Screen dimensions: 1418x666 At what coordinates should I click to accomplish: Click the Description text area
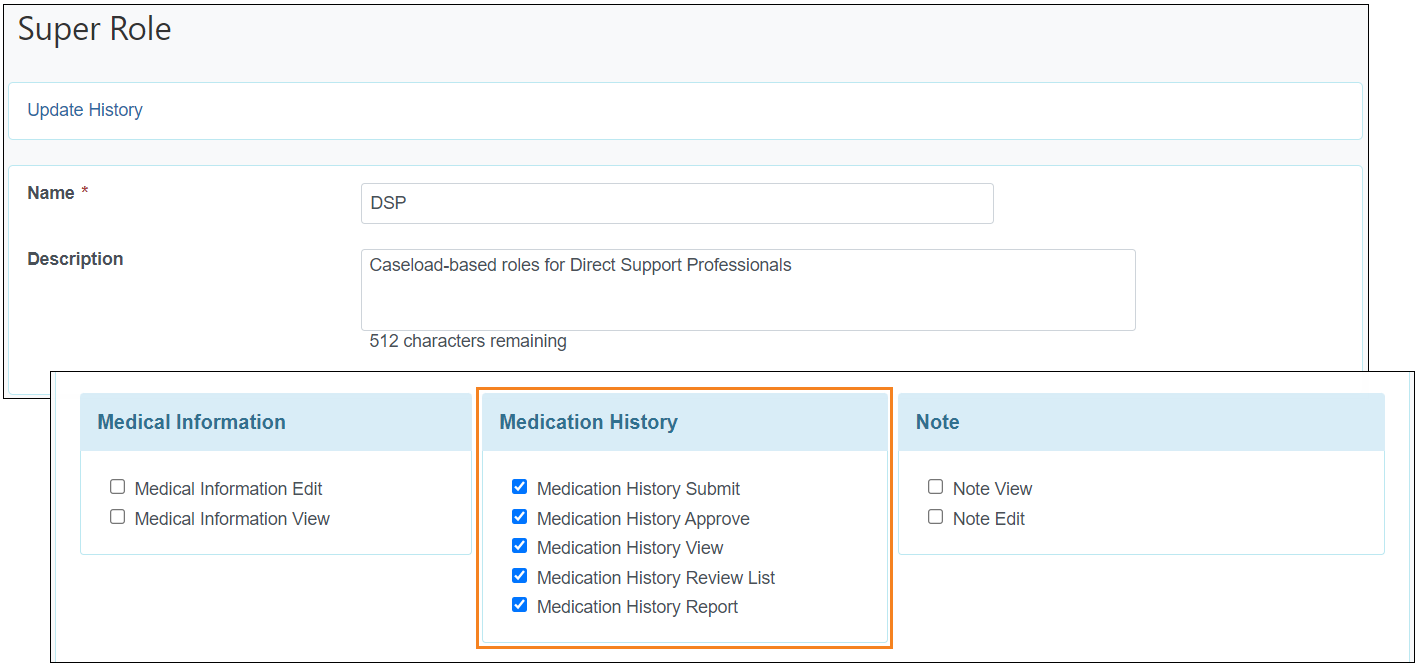point(748,290)
